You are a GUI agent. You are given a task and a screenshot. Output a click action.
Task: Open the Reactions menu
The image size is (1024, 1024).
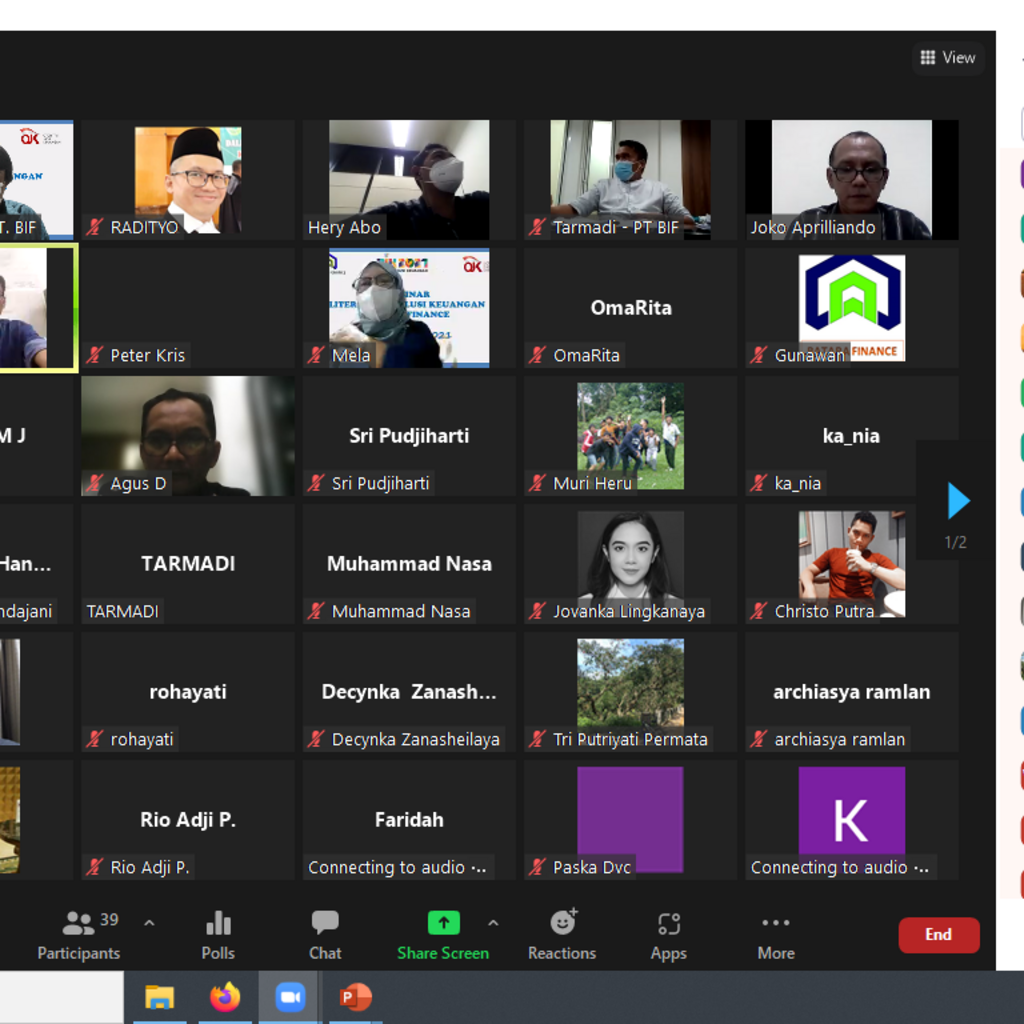562,935
